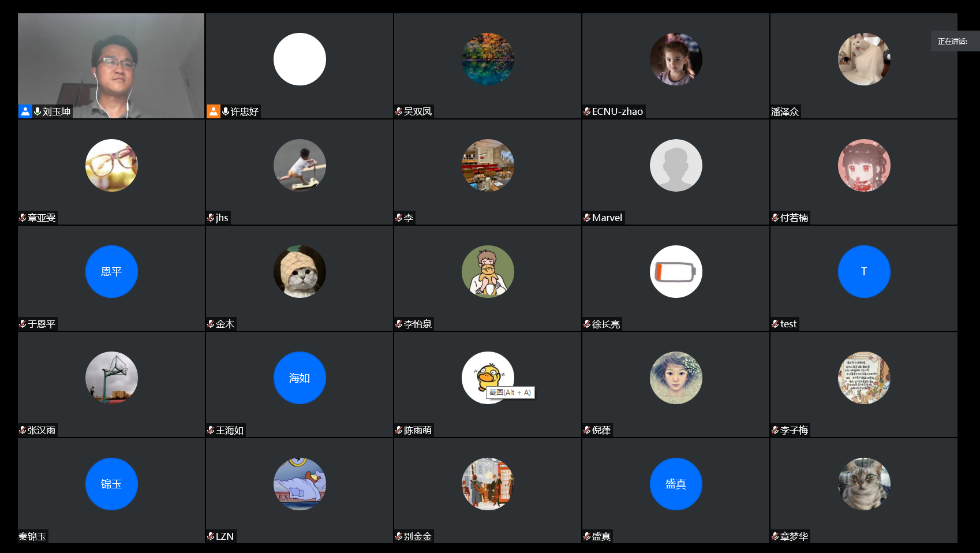The height and width of the screenshot is (553, 980).
Task: Click the blue 海如 avatar circle
Action: 299,378
